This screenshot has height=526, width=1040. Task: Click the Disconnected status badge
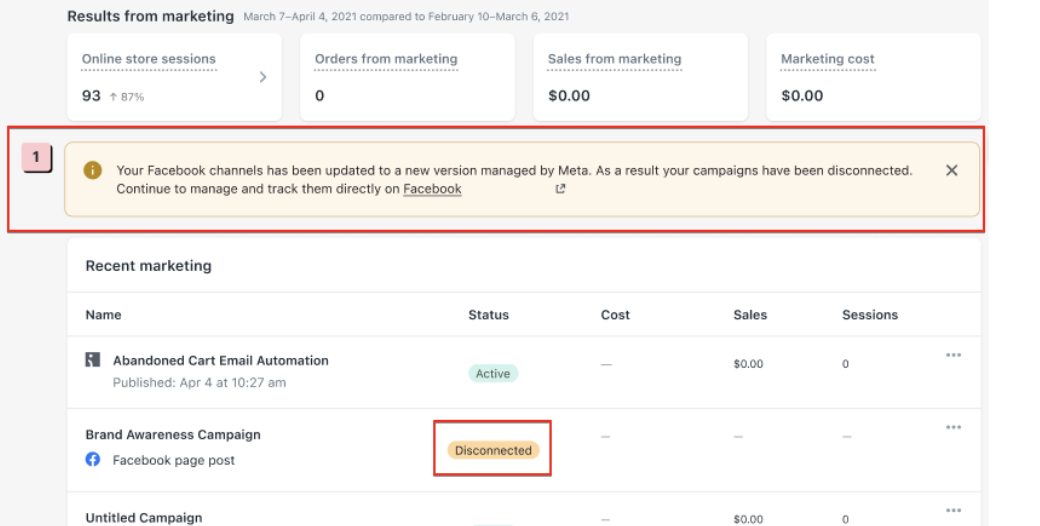493,451
